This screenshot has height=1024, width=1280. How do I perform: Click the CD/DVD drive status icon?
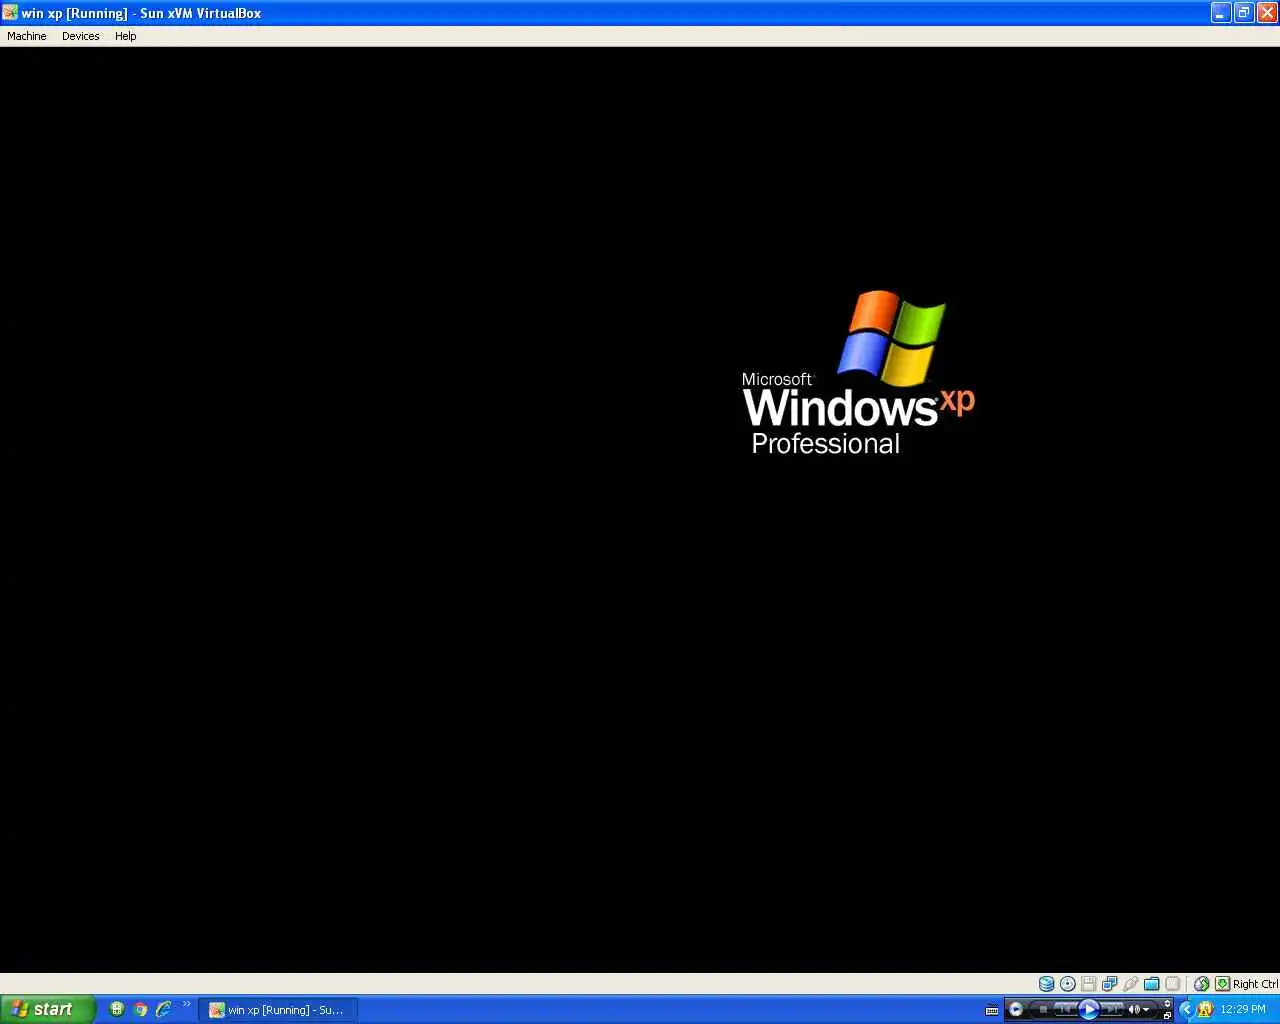pos(1067,984)
